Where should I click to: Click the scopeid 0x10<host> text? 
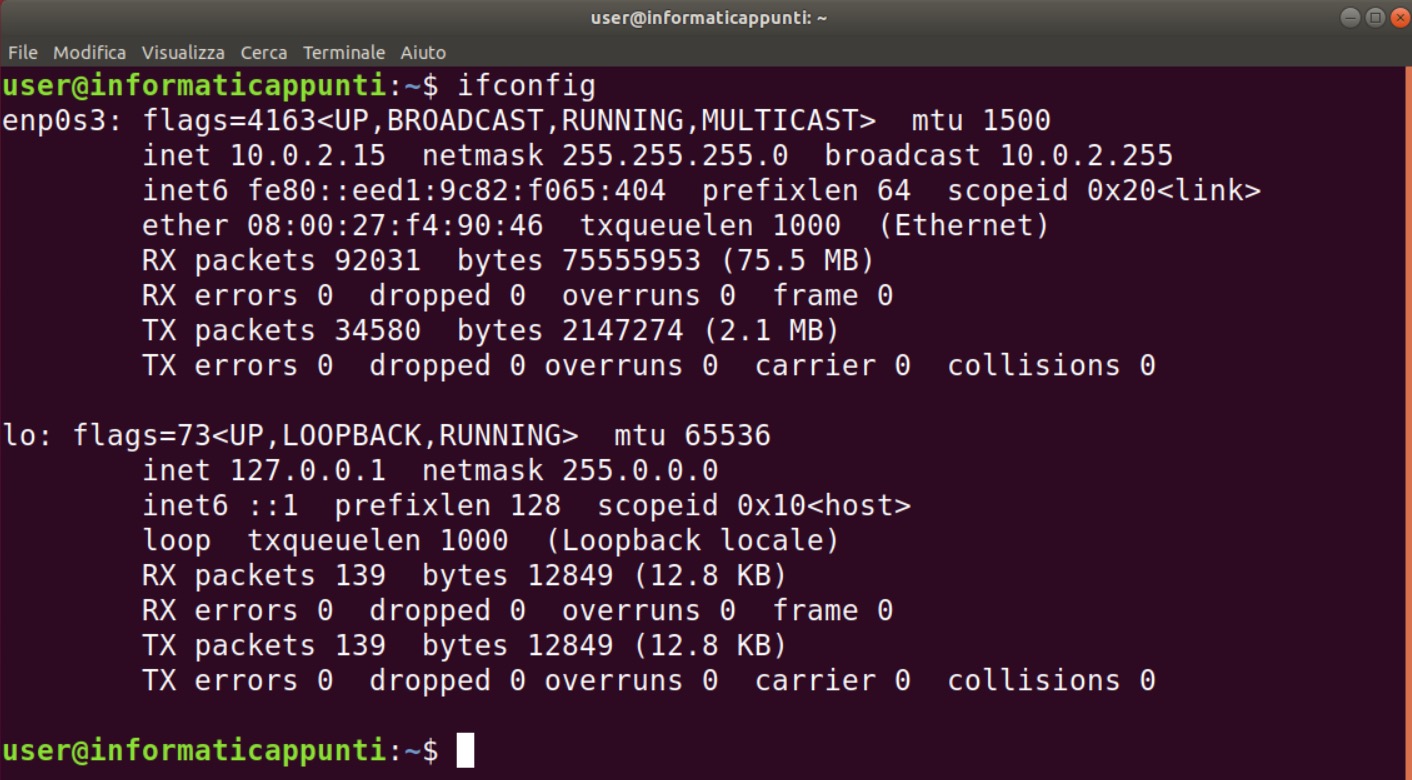pos(754,506)
